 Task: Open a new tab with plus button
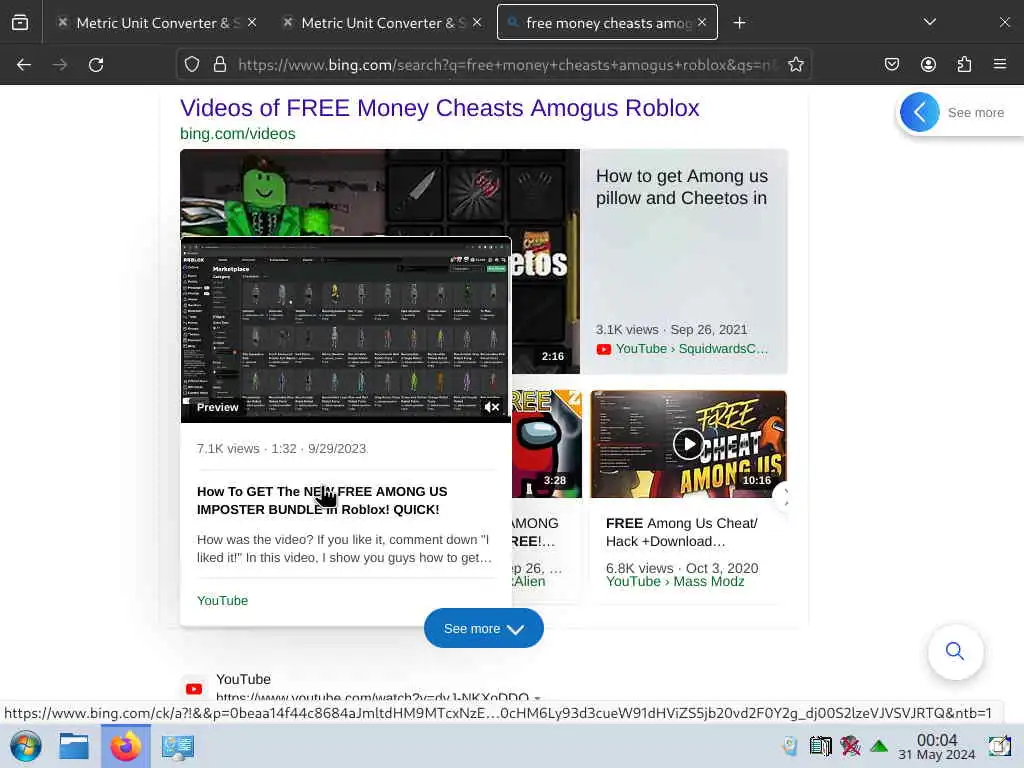pyautogui.click(x=739, y=23)
